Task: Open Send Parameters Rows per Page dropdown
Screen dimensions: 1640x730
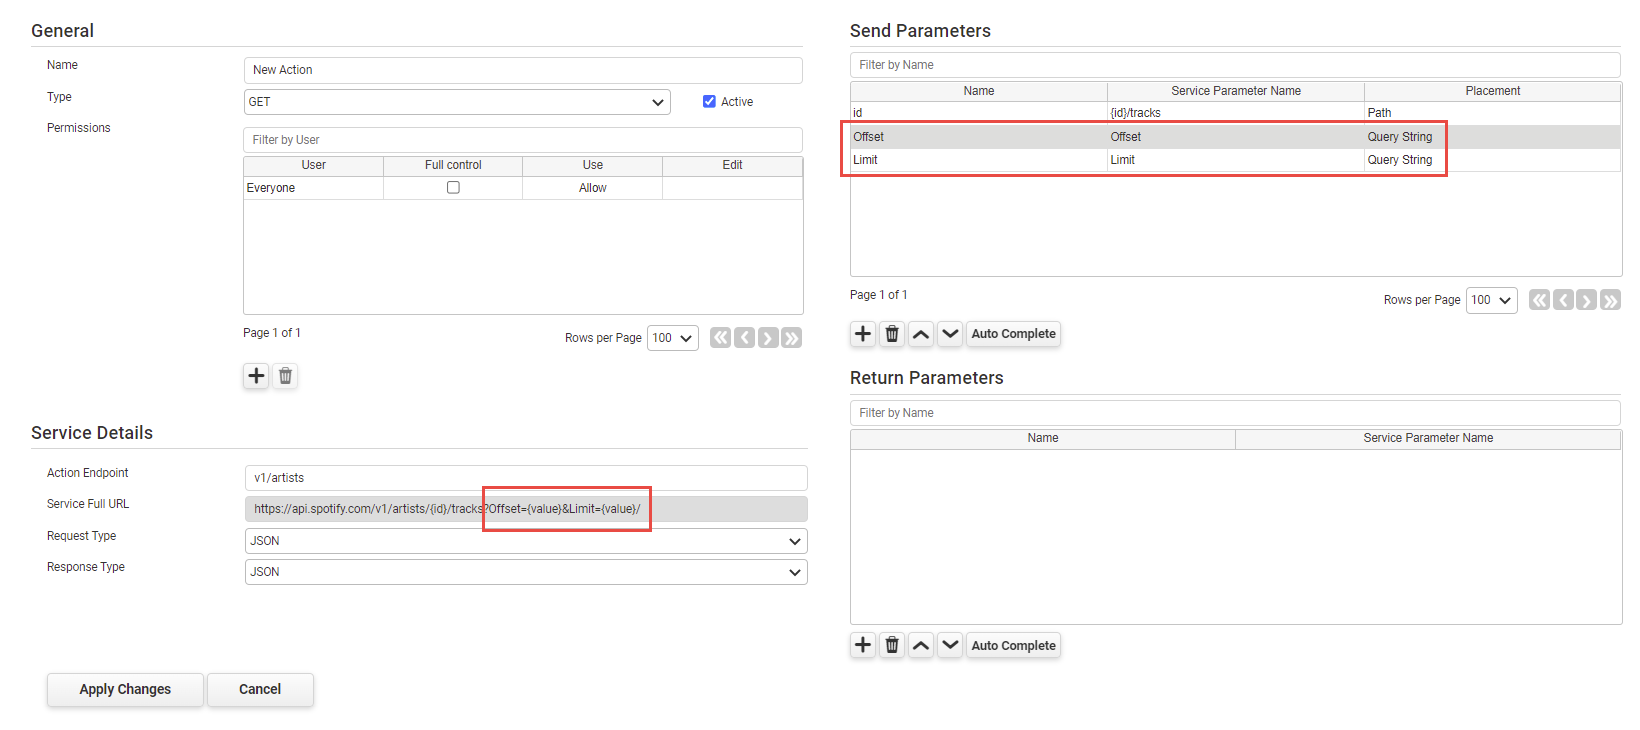Action: (1492, 300)
